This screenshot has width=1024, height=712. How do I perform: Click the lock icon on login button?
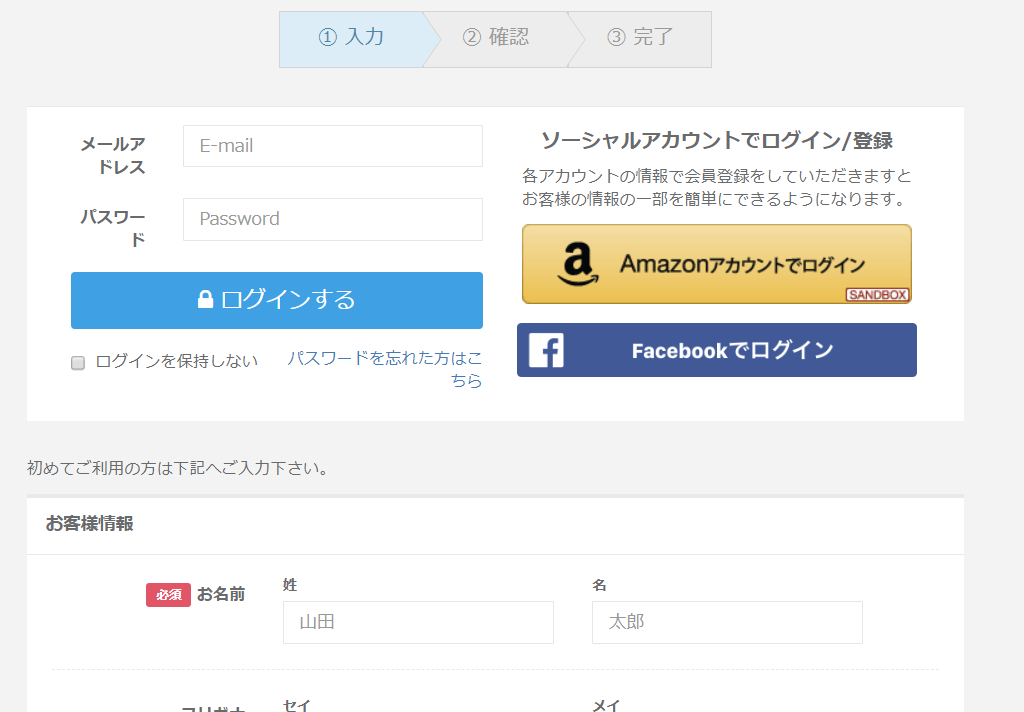pyautogui.click(x=206, y=299)
